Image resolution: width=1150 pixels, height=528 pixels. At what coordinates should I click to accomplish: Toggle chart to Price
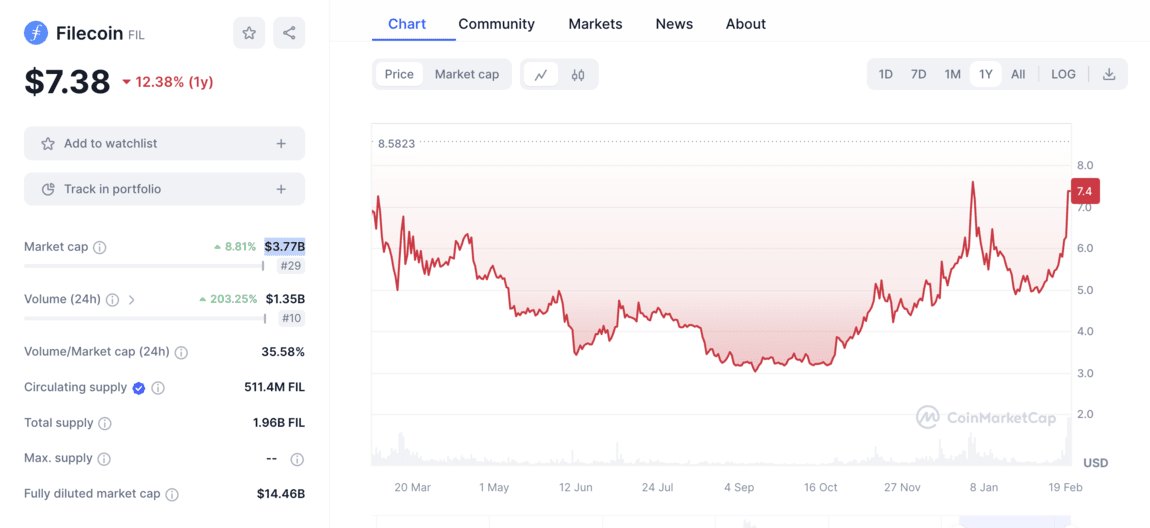pyautogui.click(x=399, y=74)
